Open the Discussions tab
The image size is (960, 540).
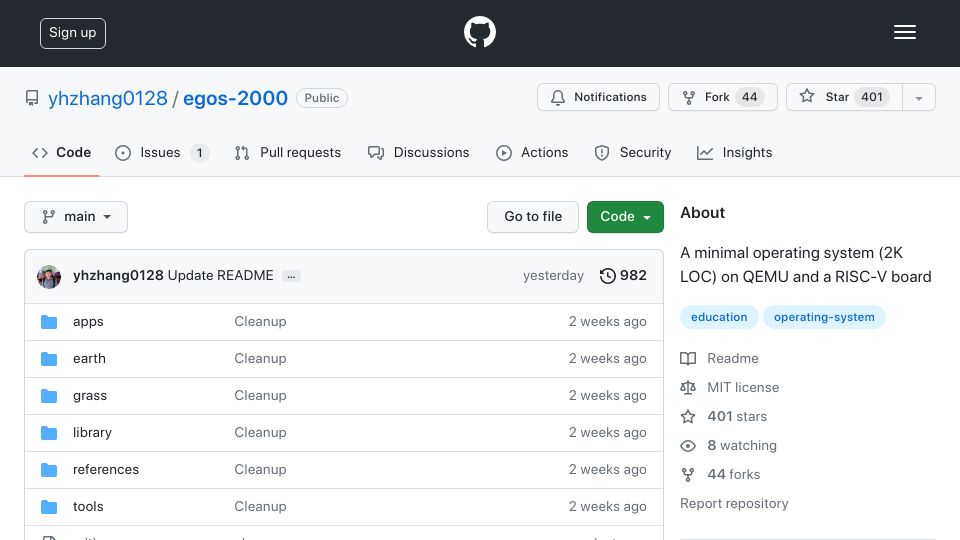(x=419, y=152)
